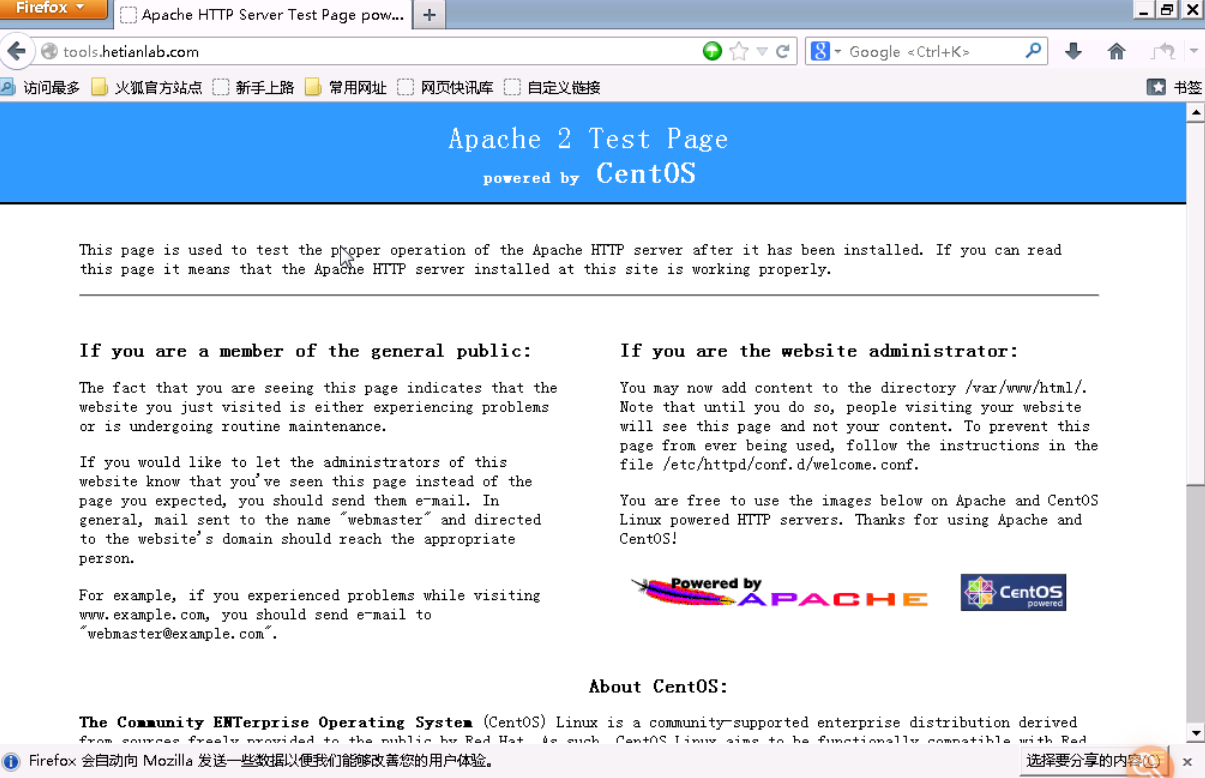Click the 'webmaster@example.com' text
The image size is (1205, 778).
[176, 634]
